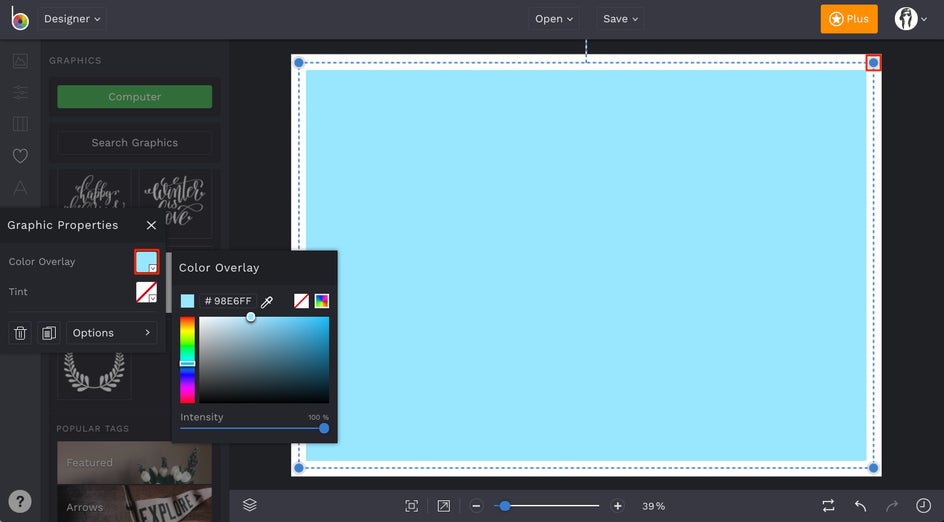The image size is (944, 522).
Task: Click the fit-to-screen icon
Action: click(x=411, y=506)
